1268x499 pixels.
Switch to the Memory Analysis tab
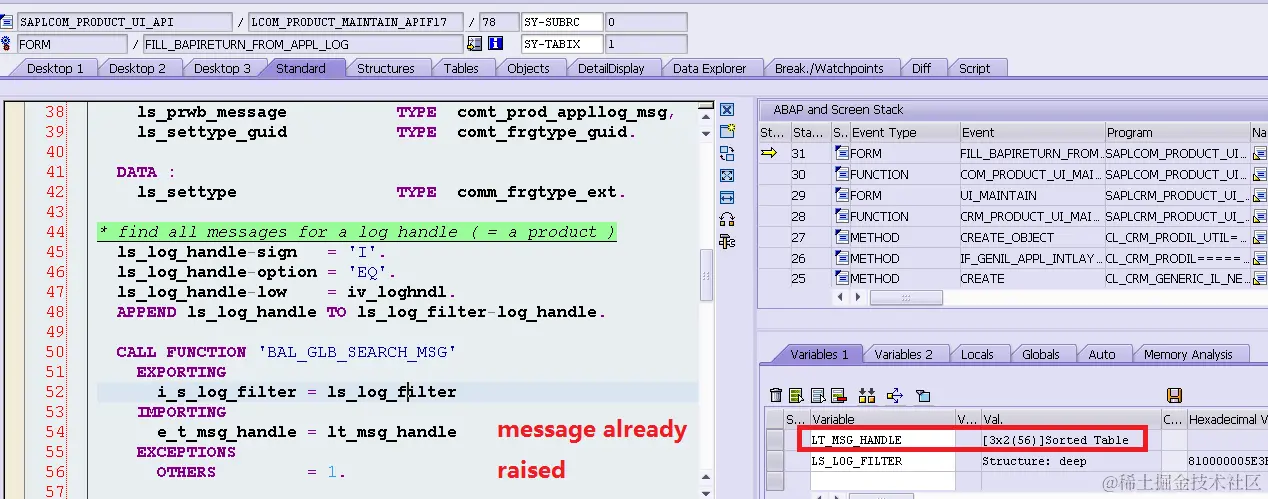coord(1187,354)
